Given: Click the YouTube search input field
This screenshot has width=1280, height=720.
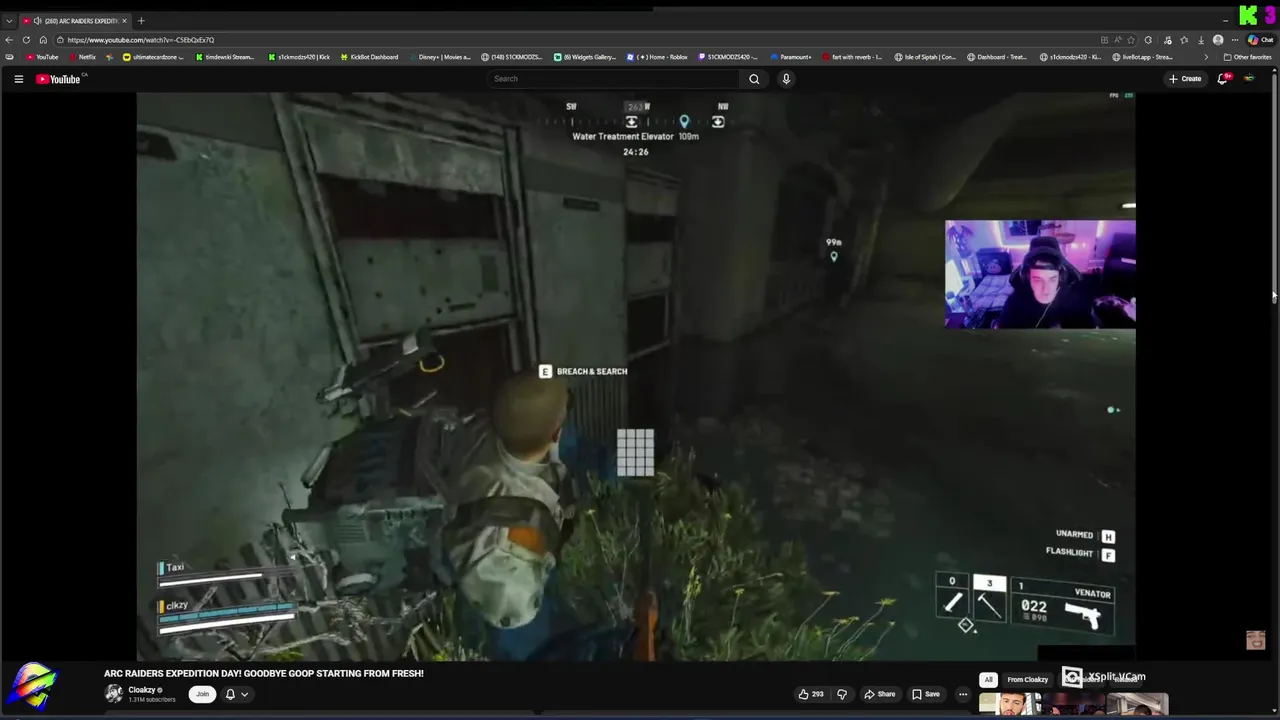Looking at the screenshot, I should point(613,79).
